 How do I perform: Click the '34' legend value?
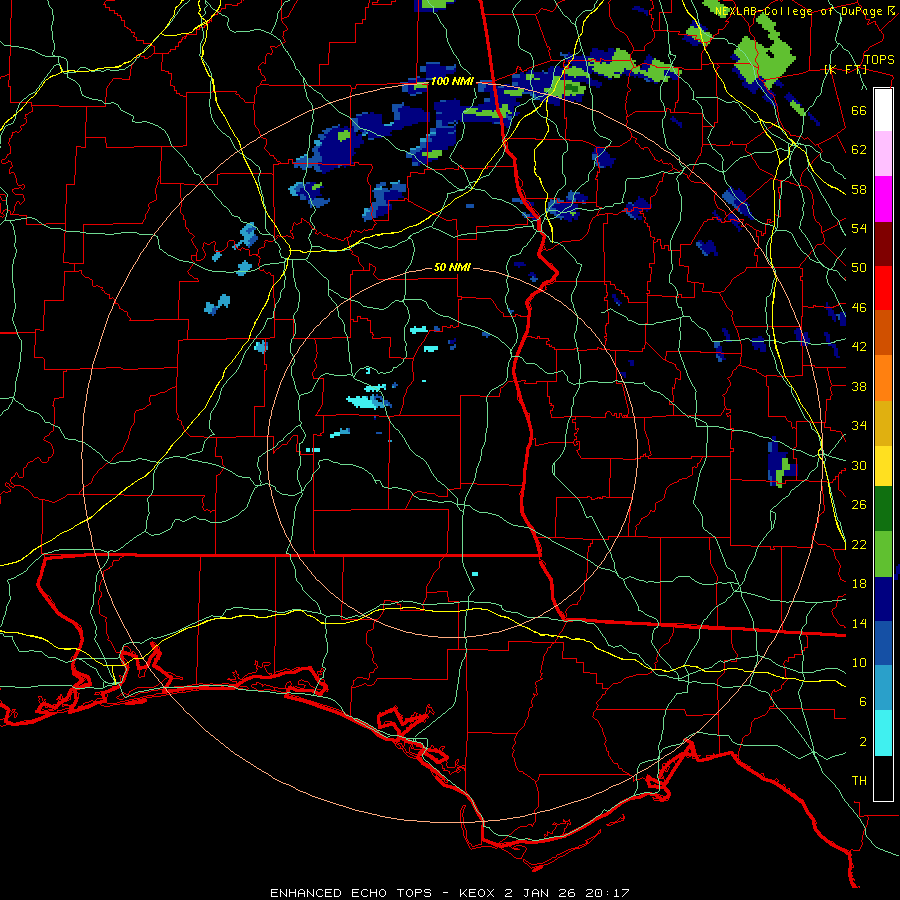(859, 426)
